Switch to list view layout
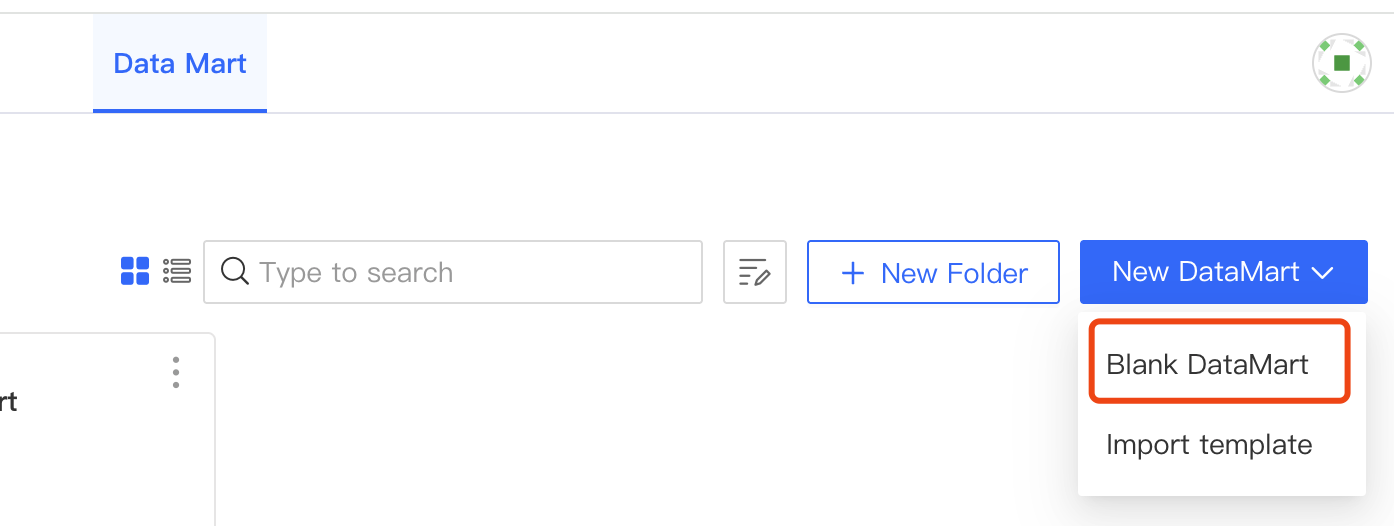This screenshot has width=1394, height=526. point(177,271)
